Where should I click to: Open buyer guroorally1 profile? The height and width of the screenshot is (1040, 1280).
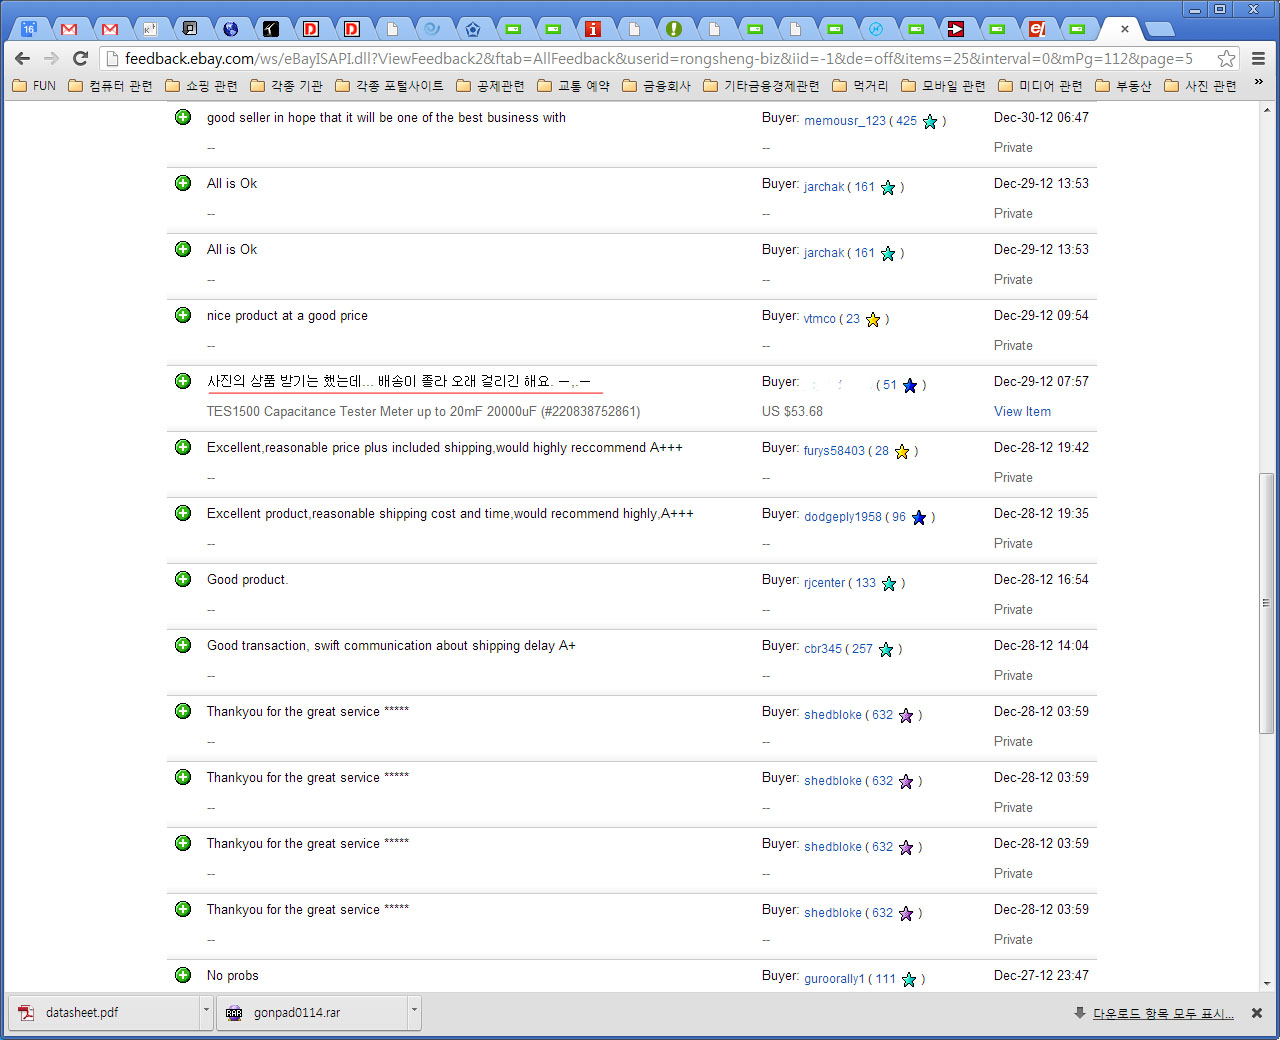tap(834, 979)
